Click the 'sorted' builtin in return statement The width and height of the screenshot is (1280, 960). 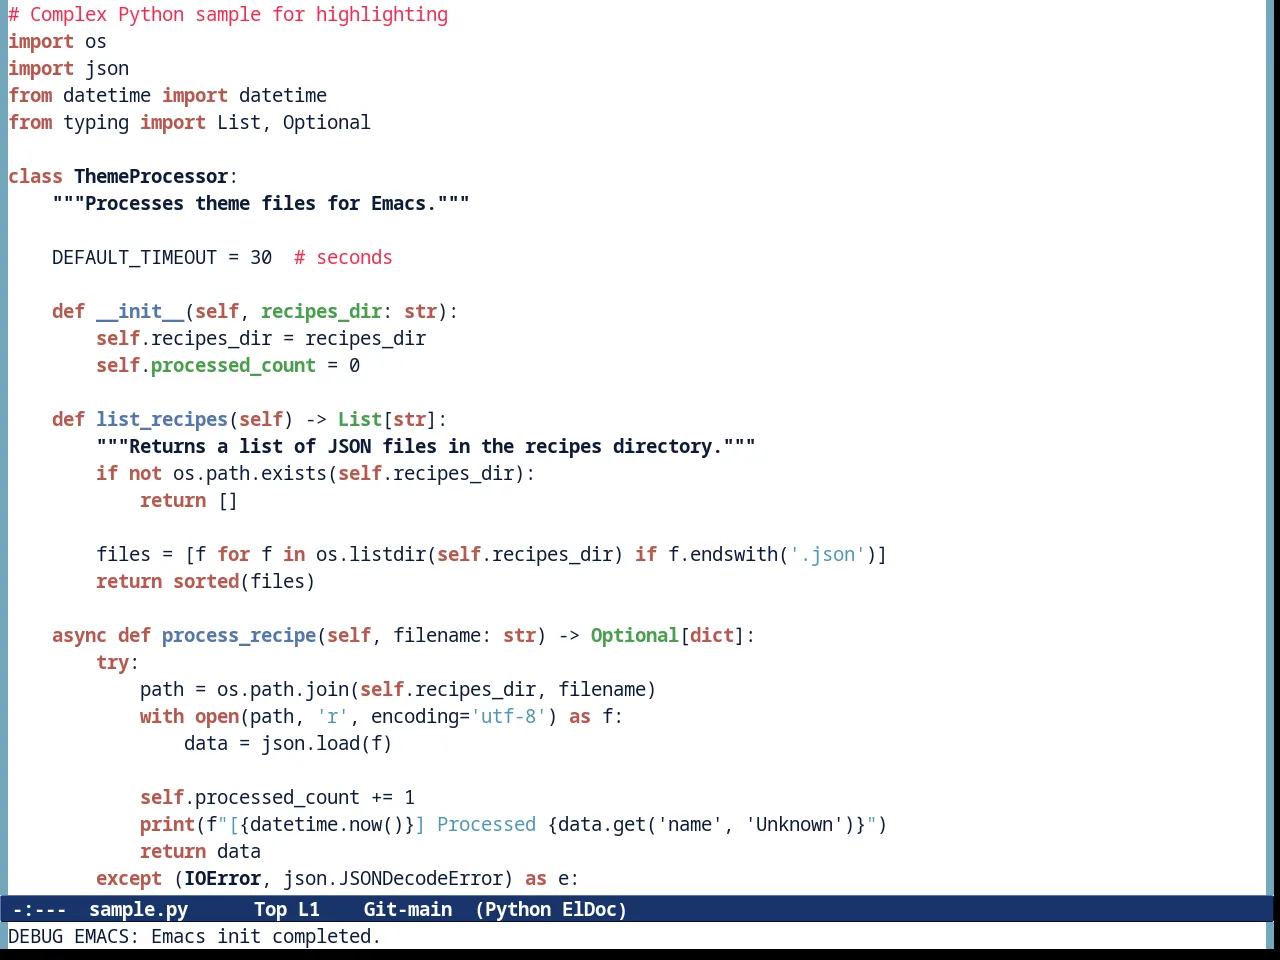click(206, 582)
